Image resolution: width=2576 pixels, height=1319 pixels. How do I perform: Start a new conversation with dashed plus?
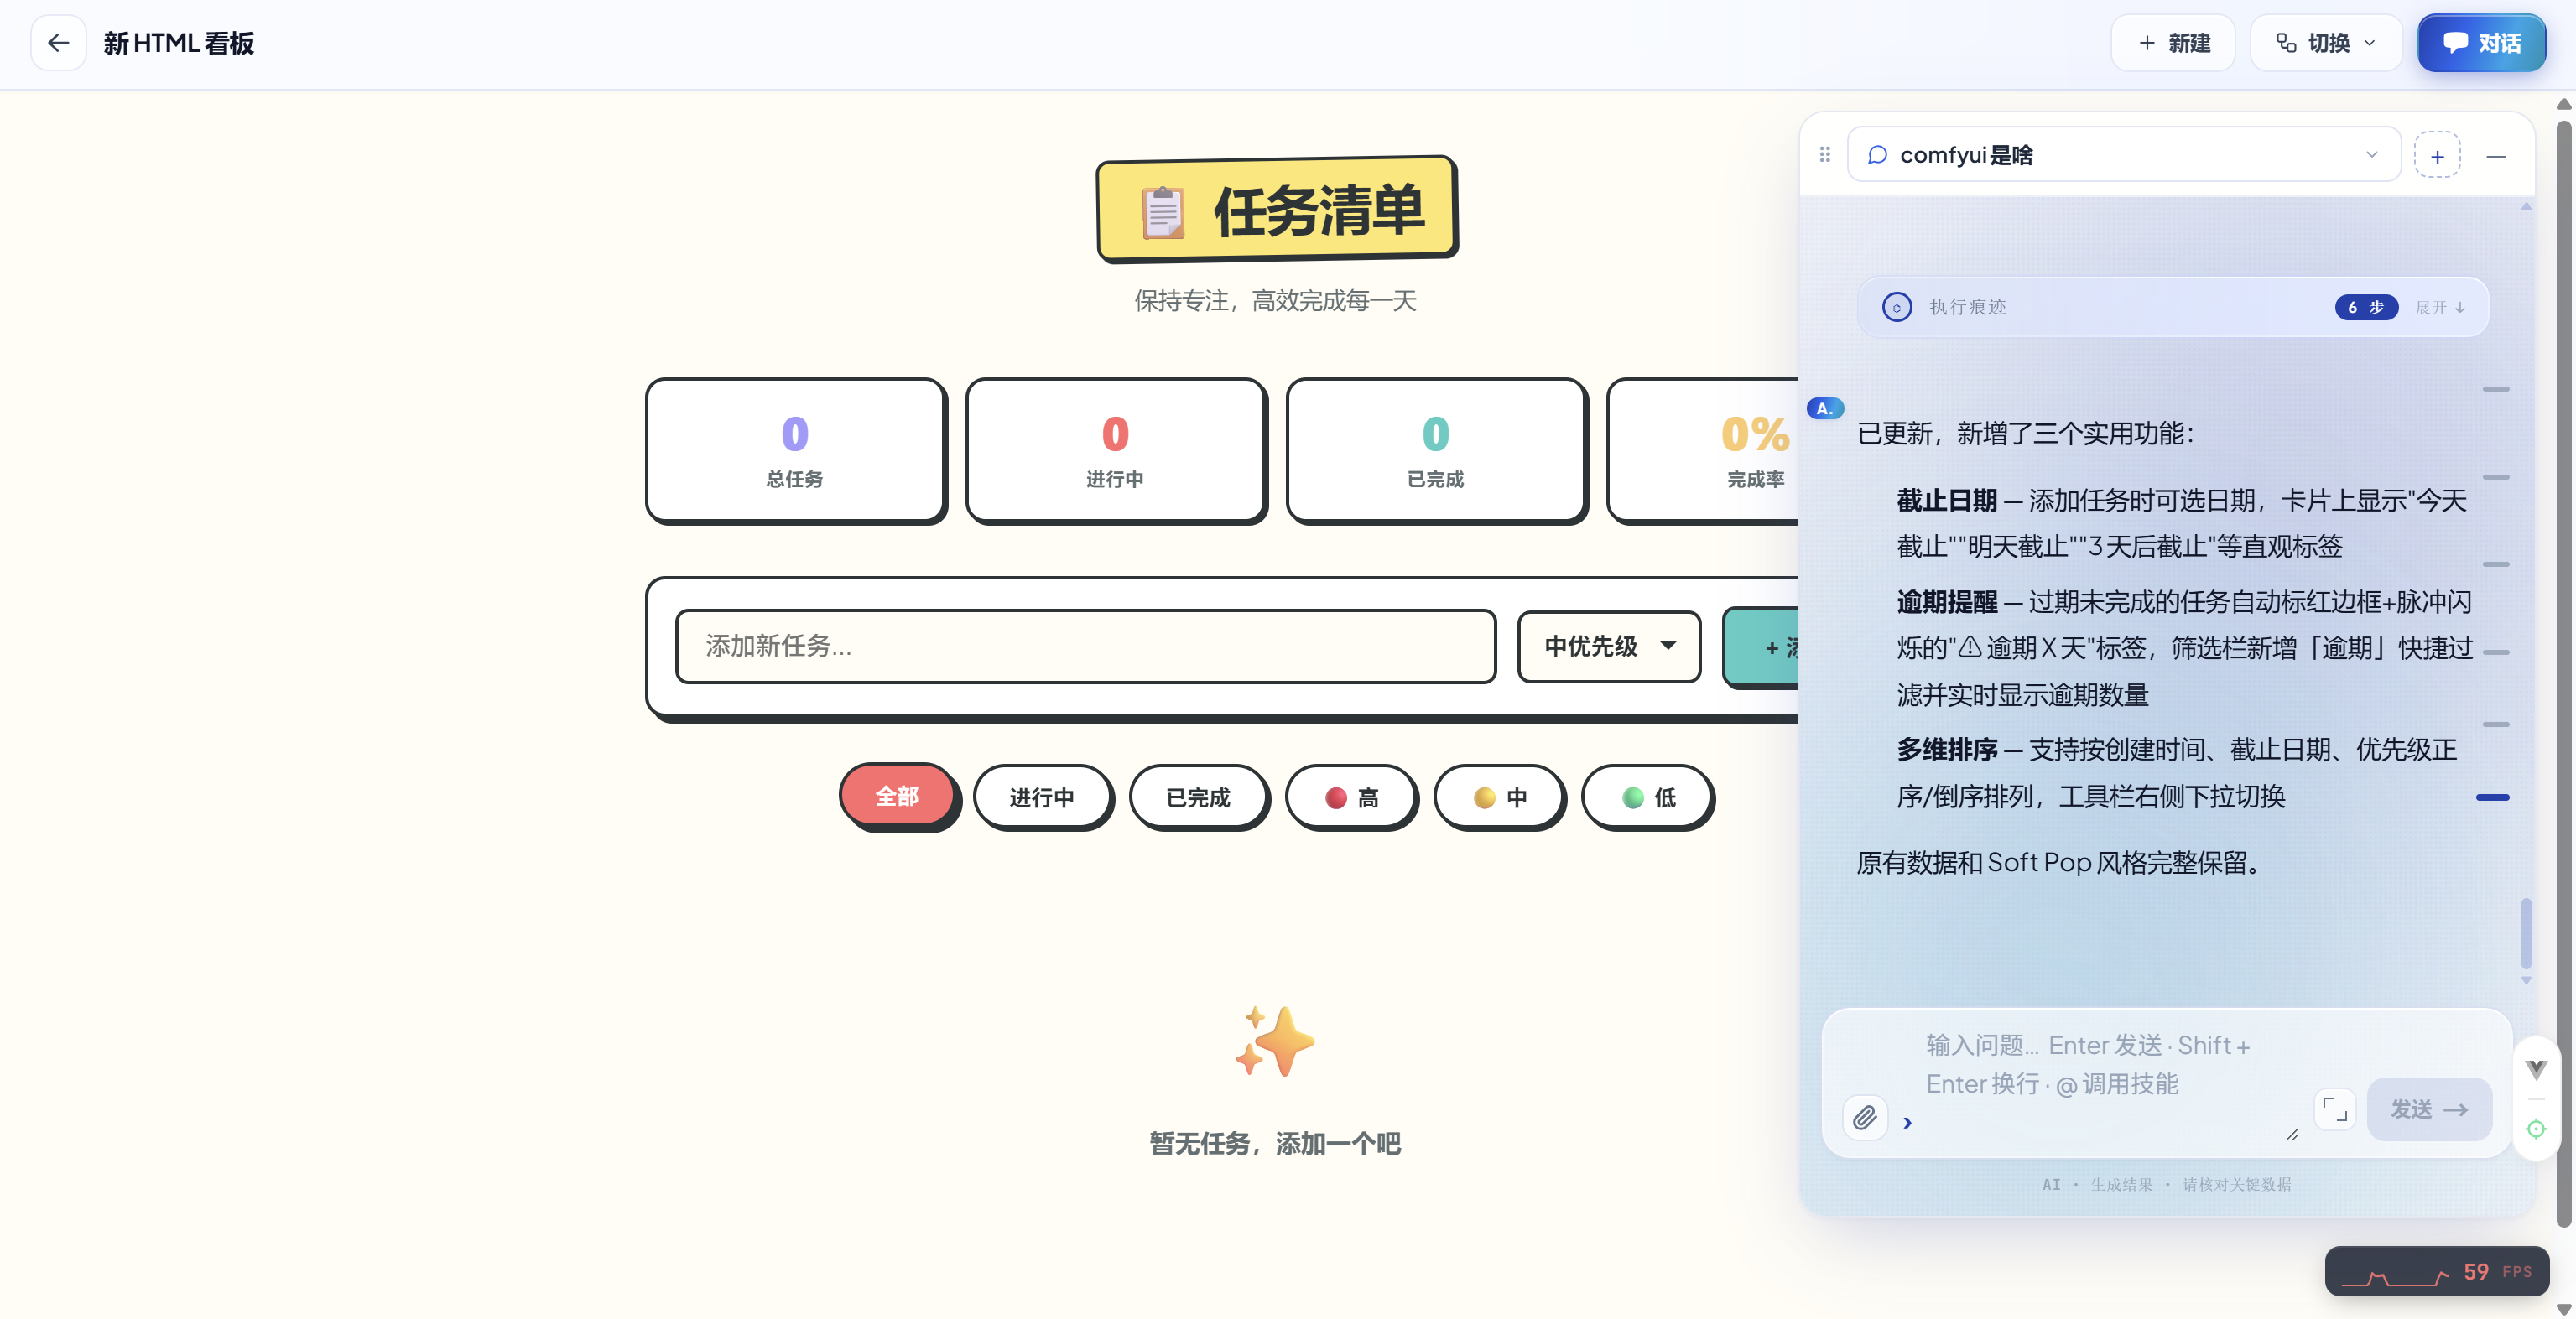[2437, 155]
